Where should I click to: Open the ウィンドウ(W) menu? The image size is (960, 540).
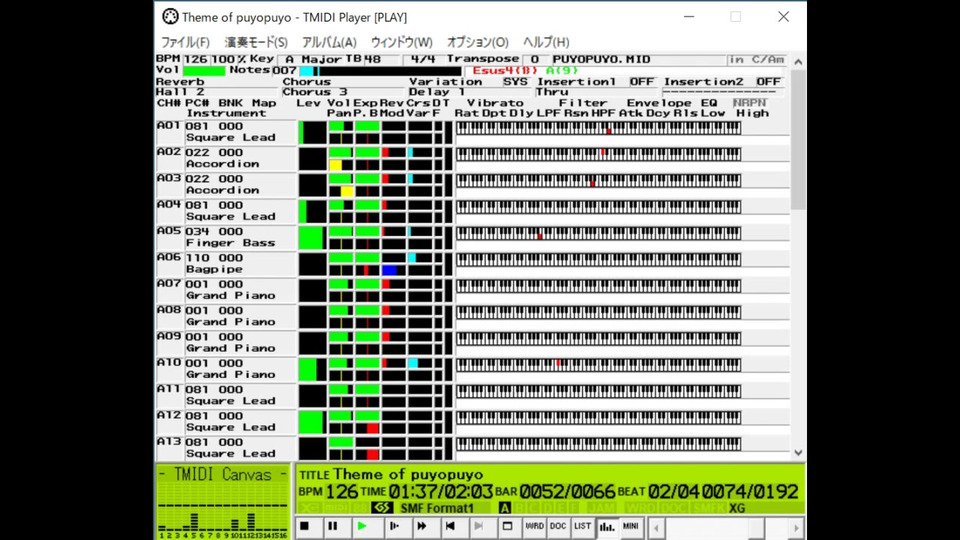(x=402, y=42)
